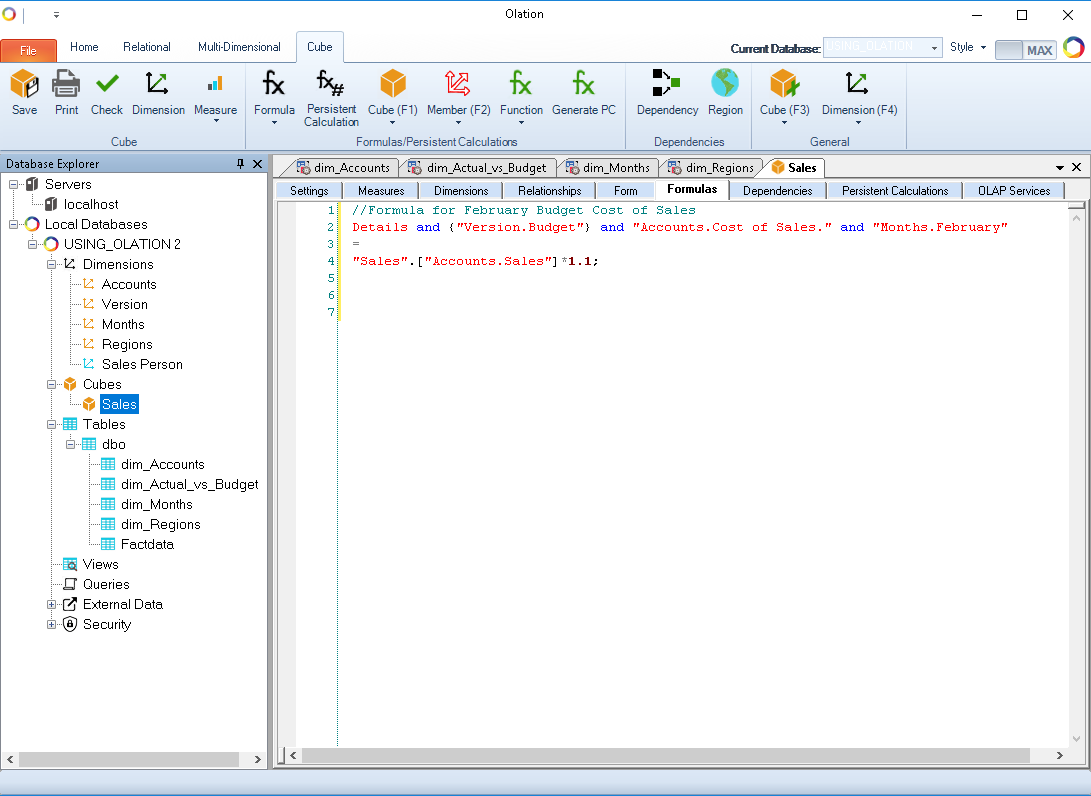Select the dim_Months table in the tree
Screen dimensions: 1091x796
[x=157, y=504]
